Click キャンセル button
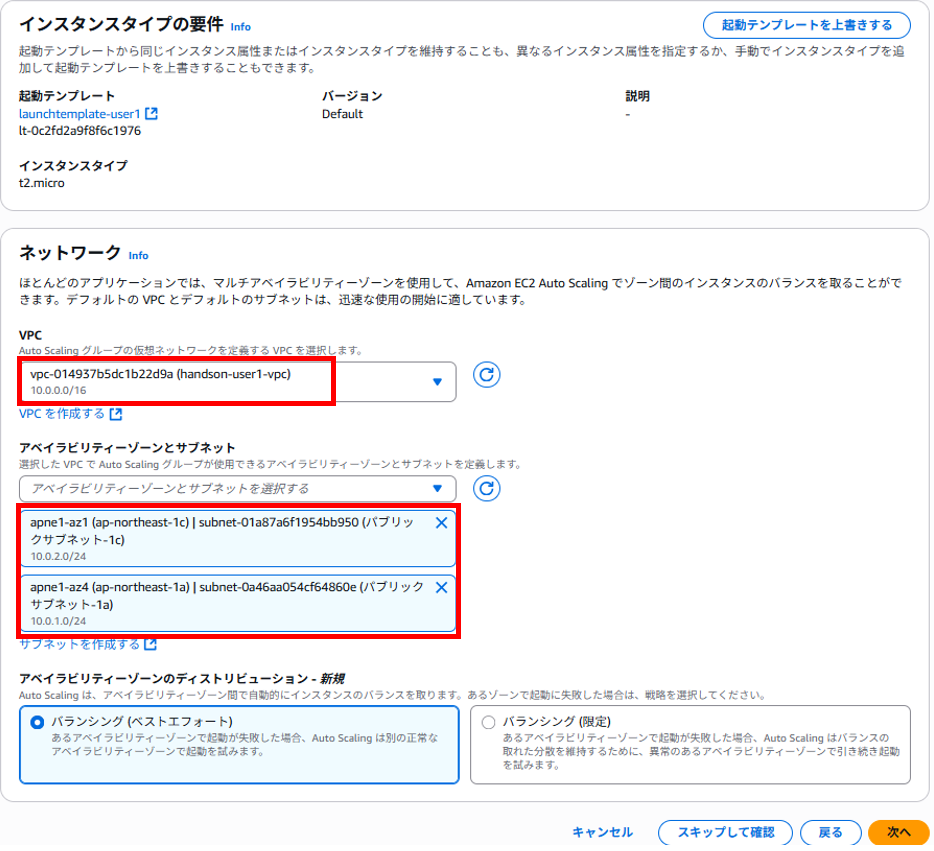Viewport: 934px width, 851px height. click(602, 832)
